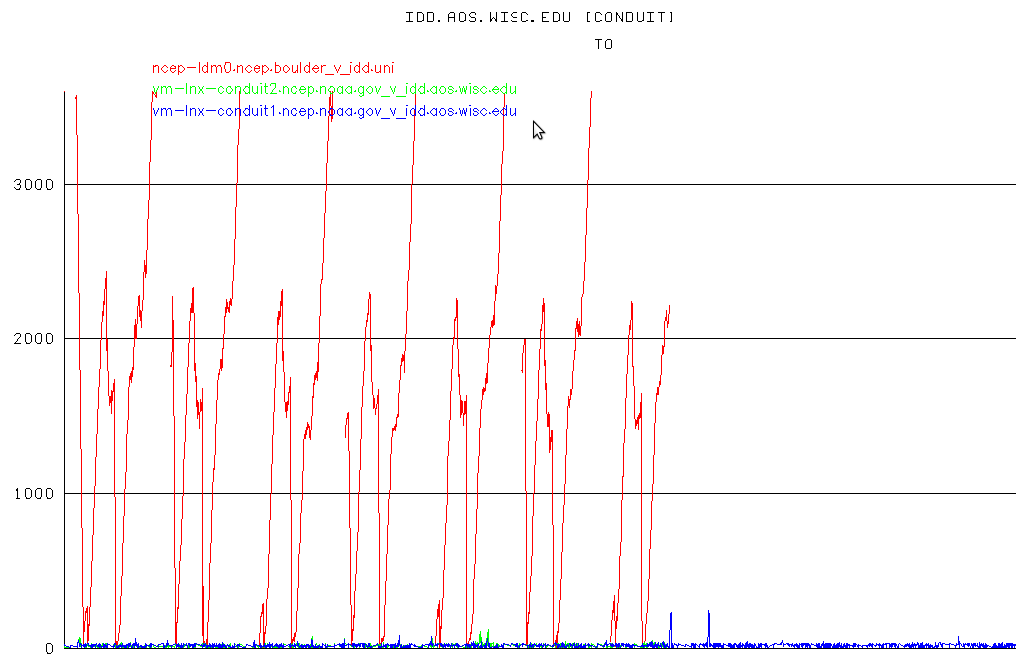Click the first red peak at far left
Screen dimensions: 1034x662
(x=76, y=98)
